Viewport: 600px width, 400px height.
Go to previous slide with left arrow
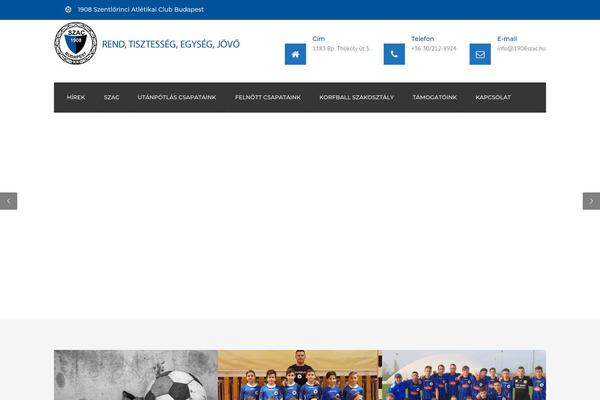pyautogui.click(x=8, y=201)
